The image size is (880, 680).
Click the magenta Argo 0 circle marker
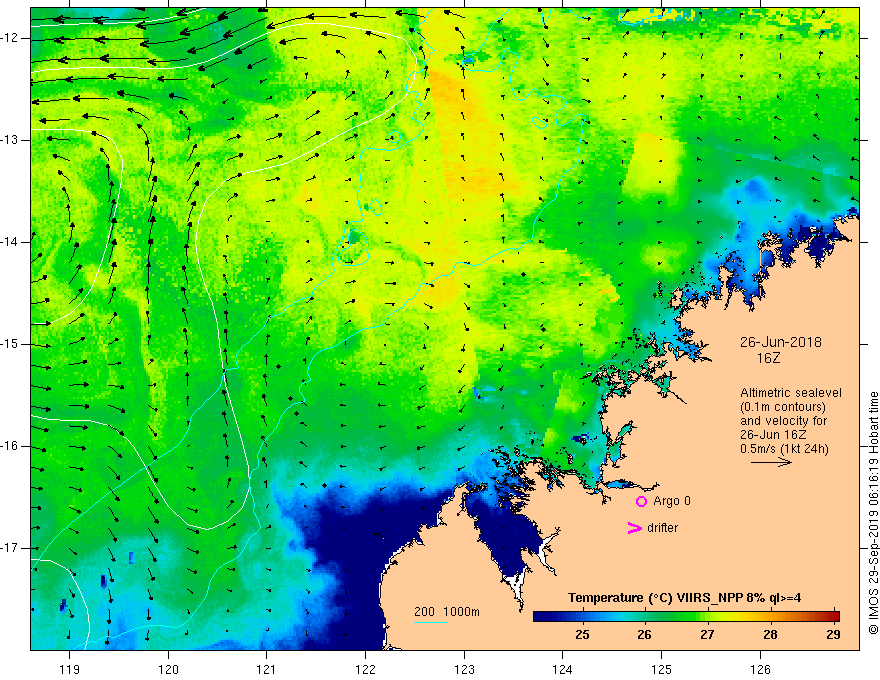click(641, 502)
